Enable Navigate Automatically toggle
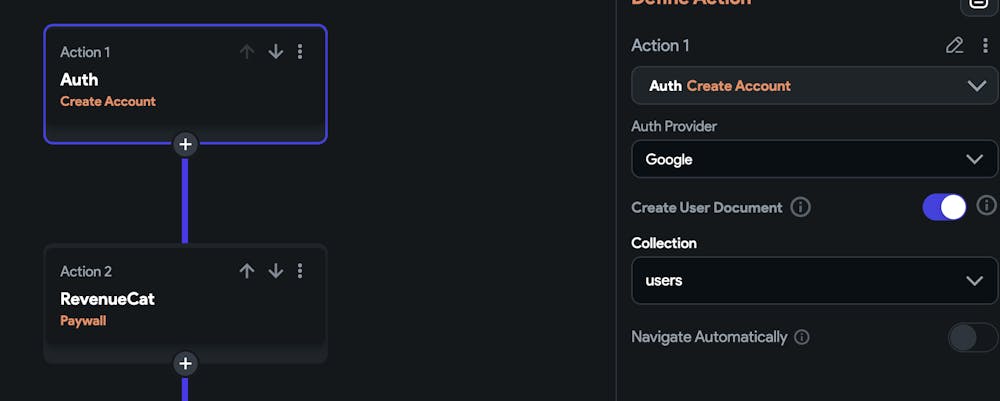The image size is (1000, 401). coord(972,337)
